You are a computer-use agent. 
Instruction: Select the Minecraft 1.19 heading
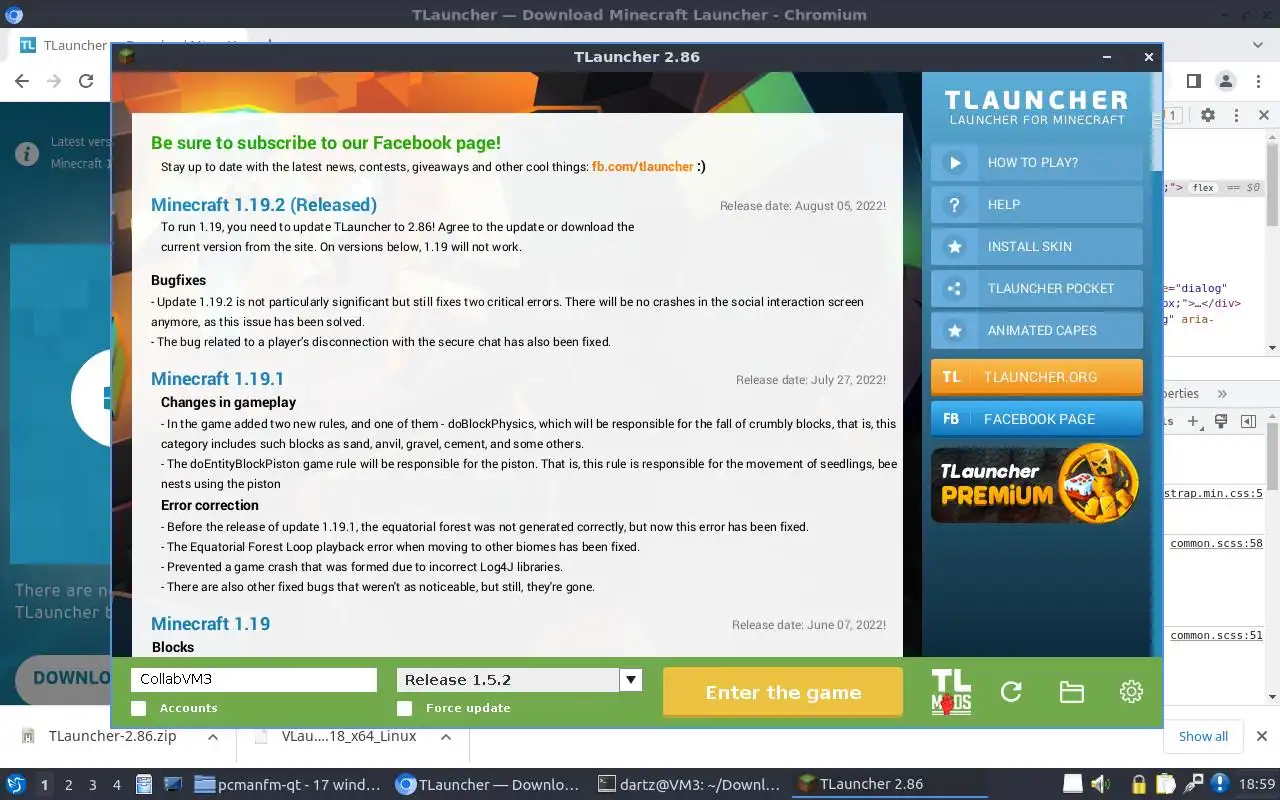click(x=210, y=624)
